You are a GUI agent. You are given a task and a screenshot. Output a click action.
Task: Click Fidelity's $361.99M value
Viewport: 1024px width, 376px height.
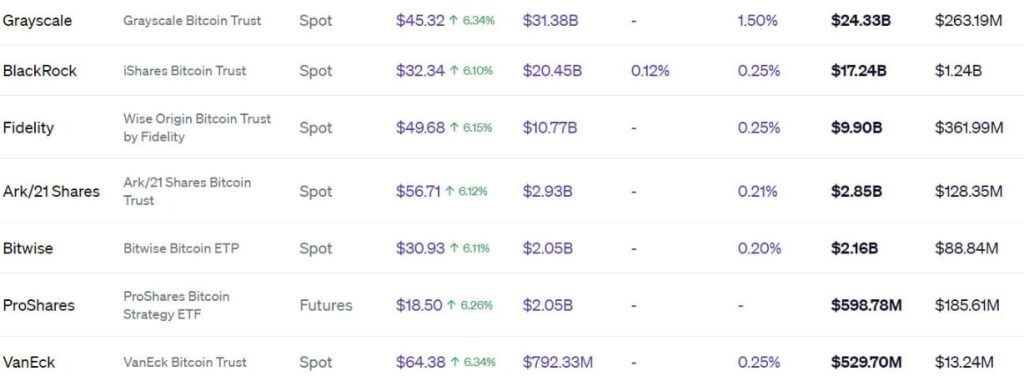point(968,128)
